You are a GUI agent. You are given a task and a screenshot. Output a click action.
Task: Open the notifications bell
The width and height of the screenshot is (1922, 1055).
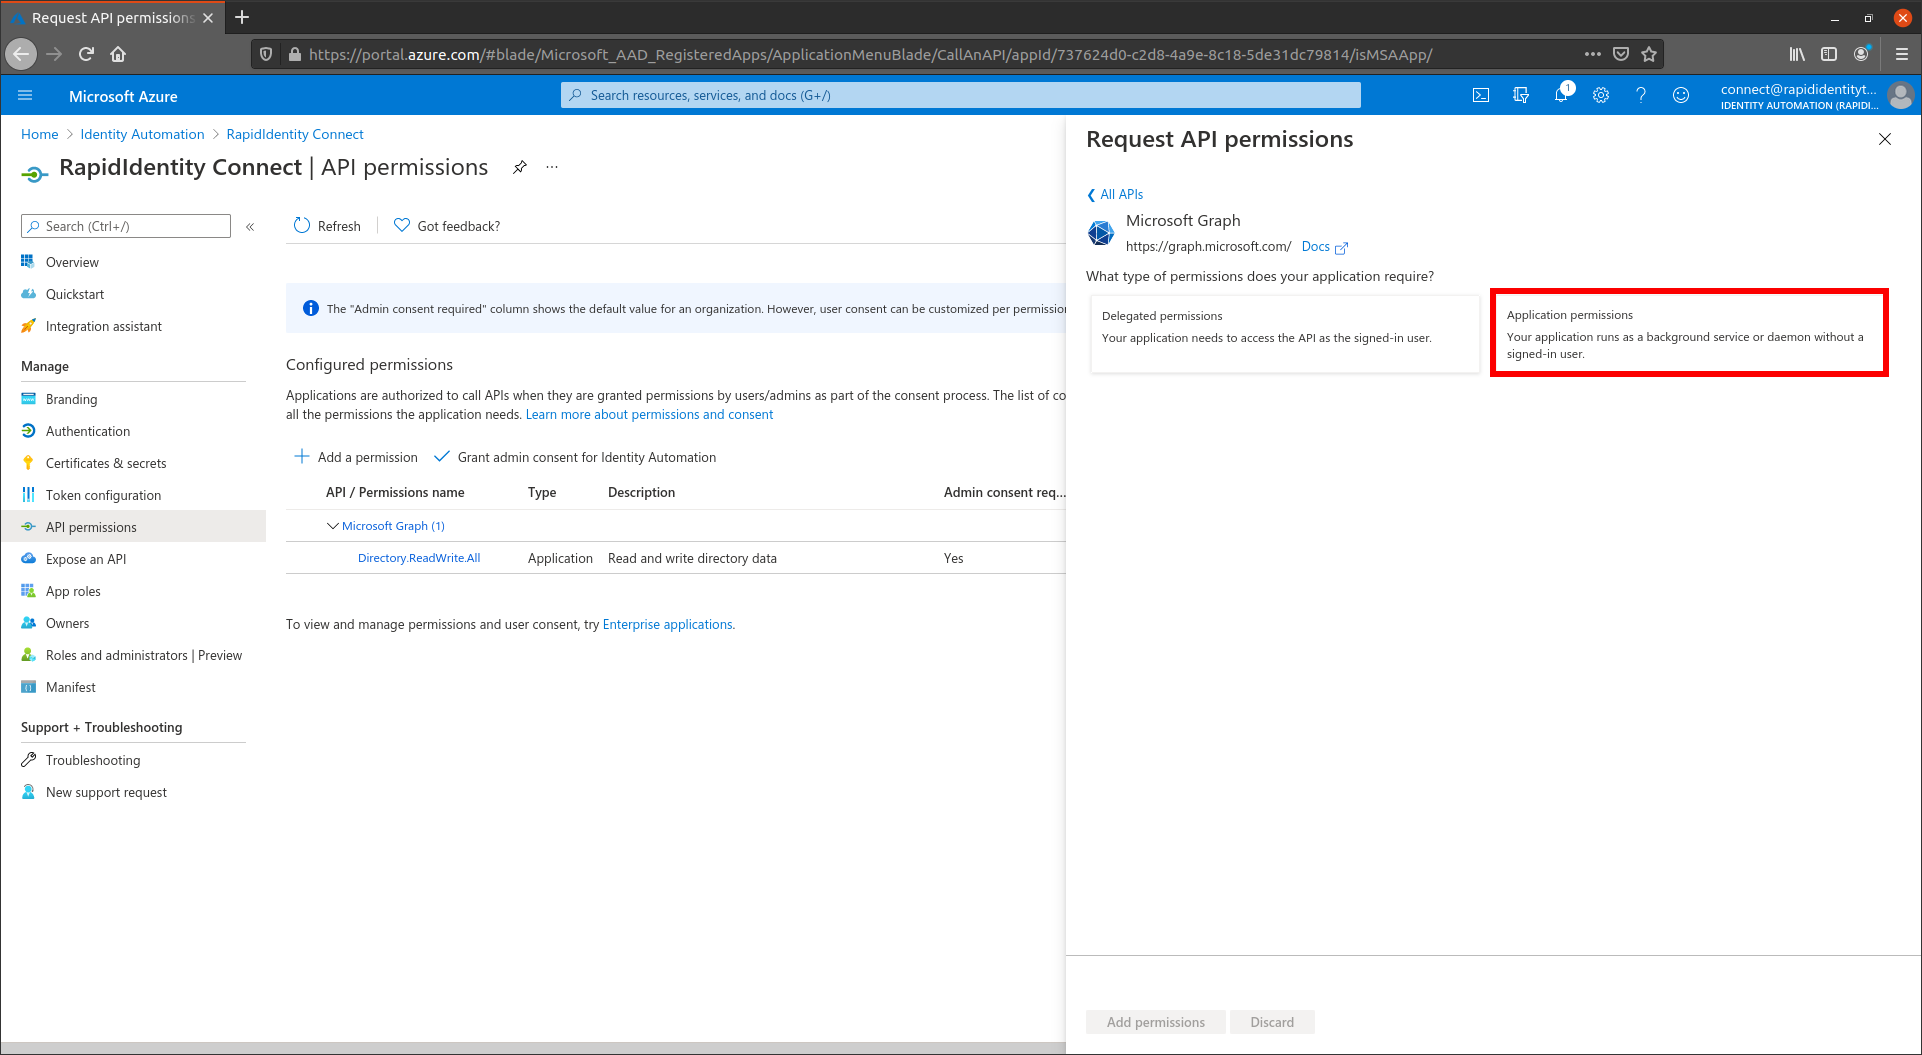point(1561,96)
